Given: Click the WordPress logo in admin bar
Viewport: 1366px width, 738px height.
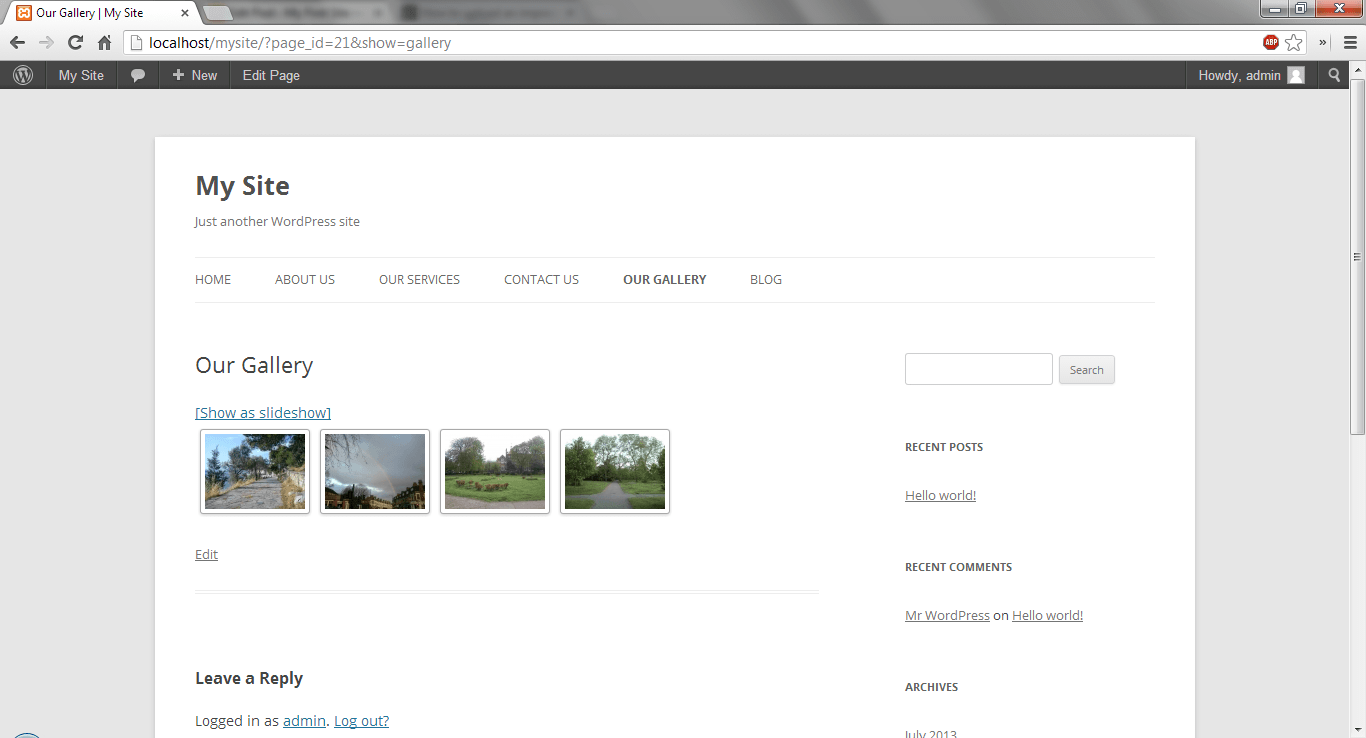Looking at the screenshot, I should point(23,75).
